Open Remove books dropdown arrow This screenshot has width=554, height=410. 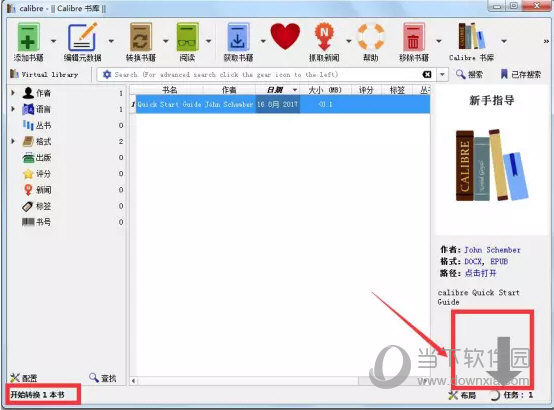pyautogui.click(x=438, y=41)
